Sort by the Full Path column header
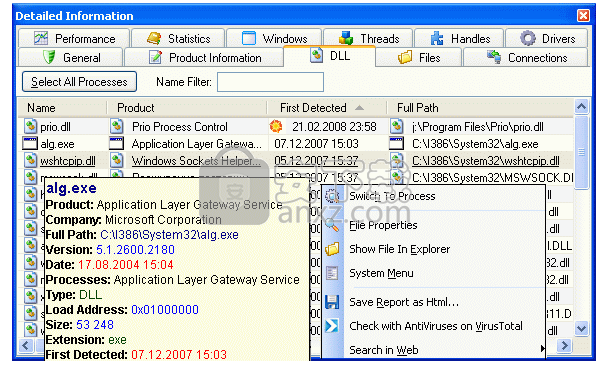The width and height of the screenshot is (614, 374). (x=480, y=108)
